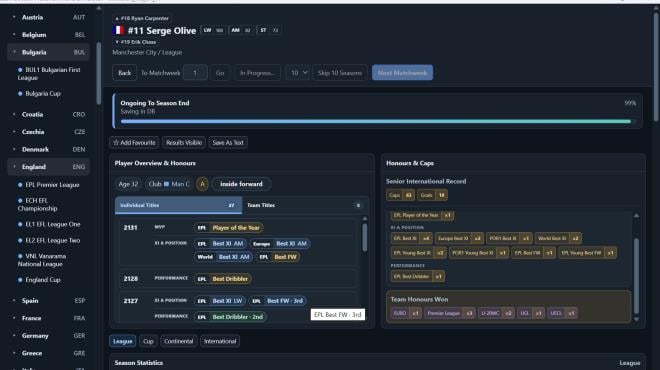Viewport: 660px width, 370px height.
Task: Click the LW position badge
Action: (x=213, y=30)
